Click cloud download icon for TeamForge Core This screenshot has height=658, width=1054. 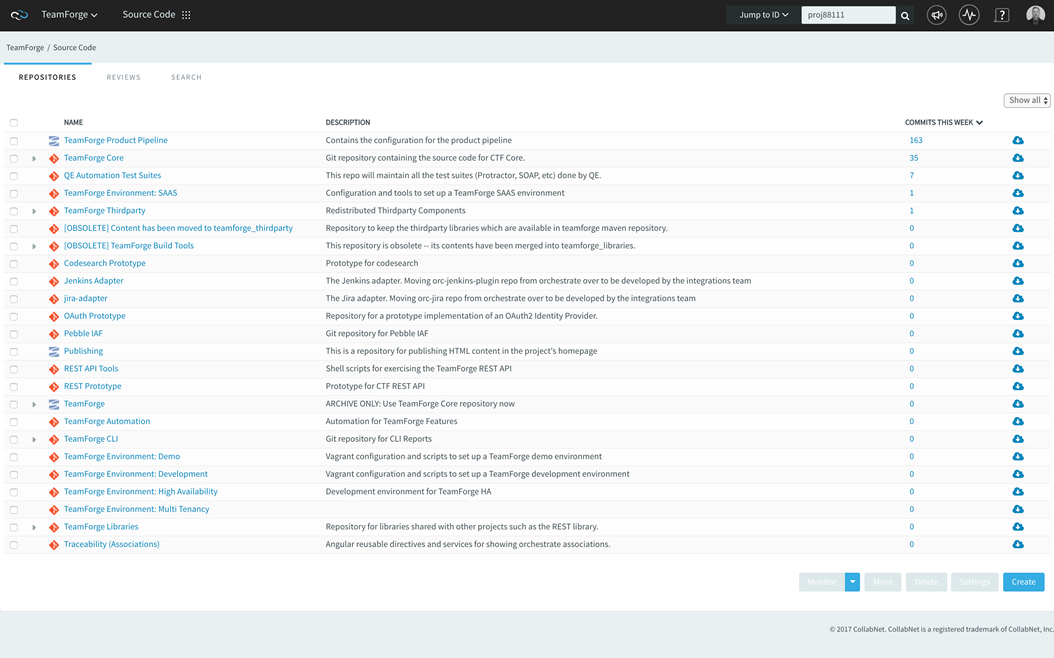[x=1018, y=158]
